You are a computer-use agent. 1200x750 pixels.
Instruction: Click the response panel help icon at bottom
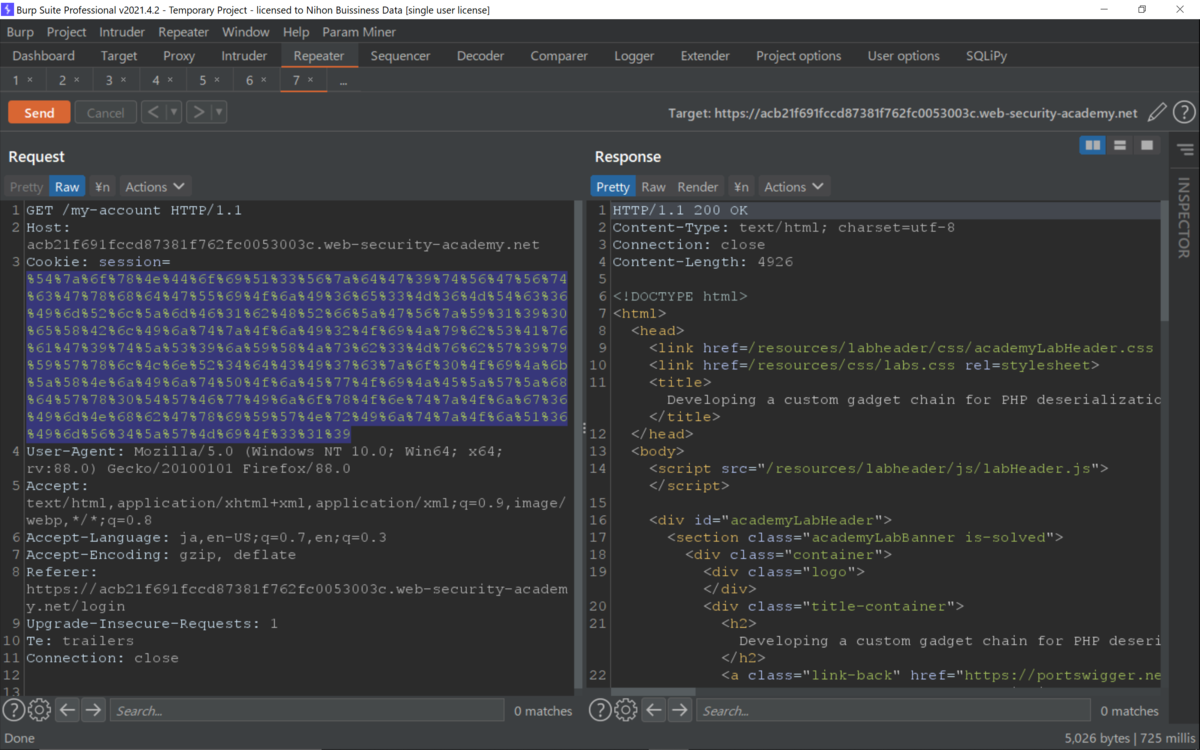(600, 710)
